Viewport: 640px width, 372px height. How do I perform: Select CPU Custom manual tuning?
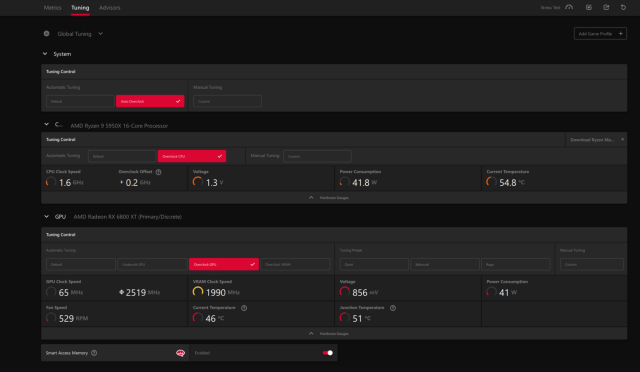pos(318,156)
